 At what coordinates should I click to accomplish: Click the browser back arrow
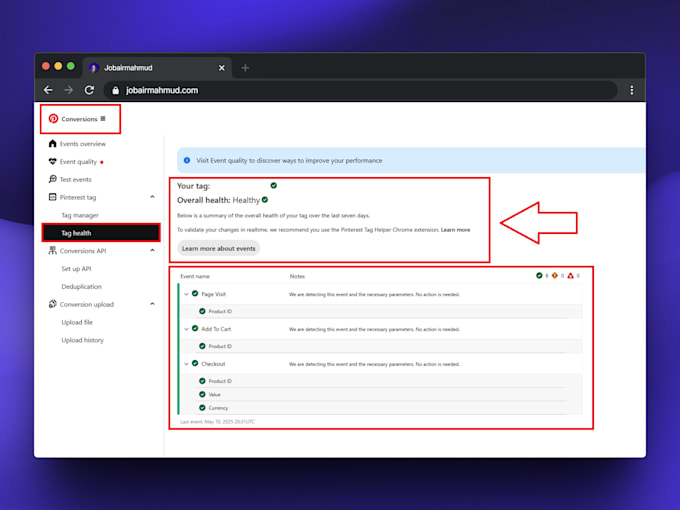48,90
